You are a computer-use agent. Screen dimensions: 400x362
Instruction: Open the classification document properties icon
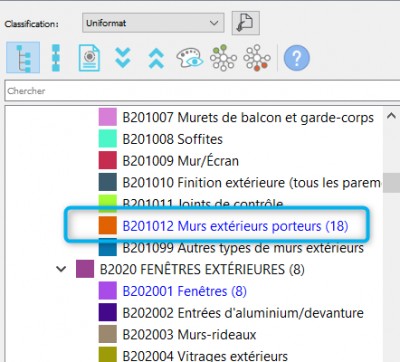[89, 58]
